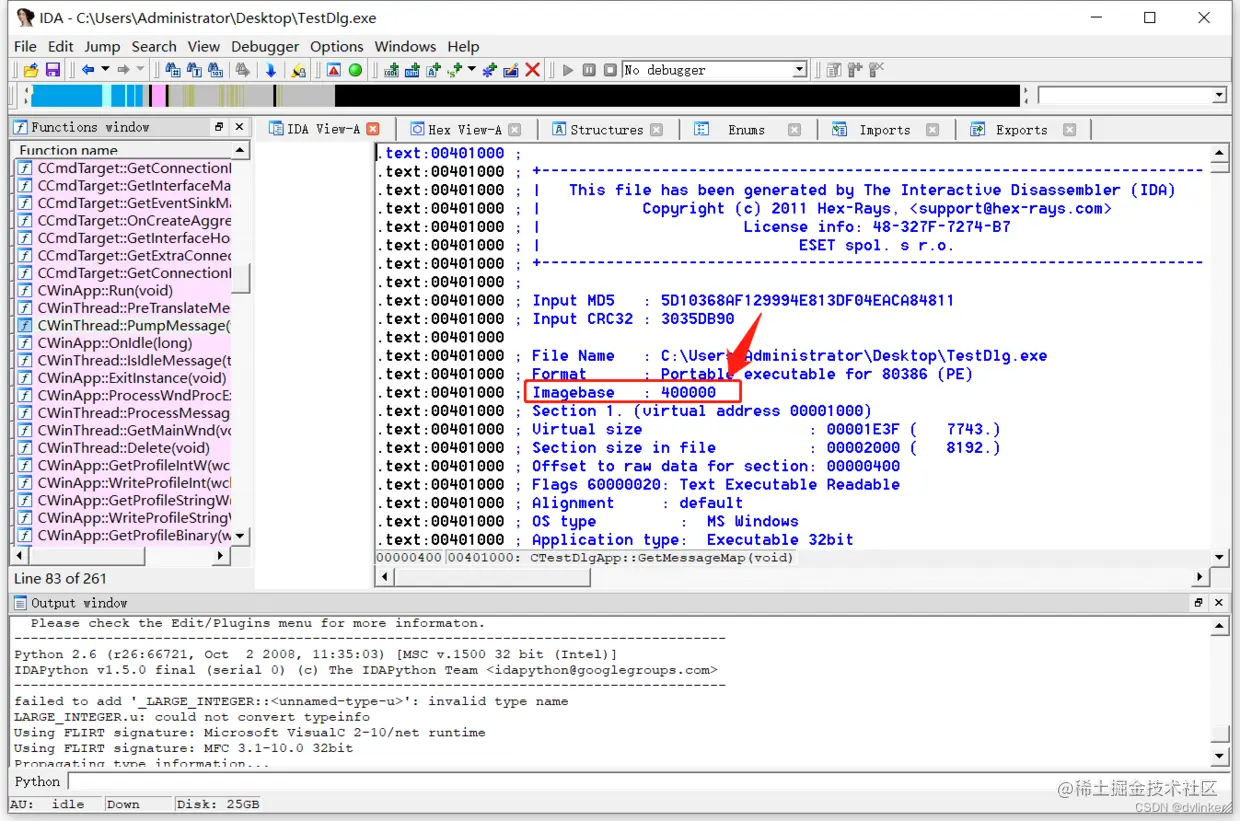Click the Open file toolbar icon
This screenshot has height=821, width=1240.
click(31, 70)
